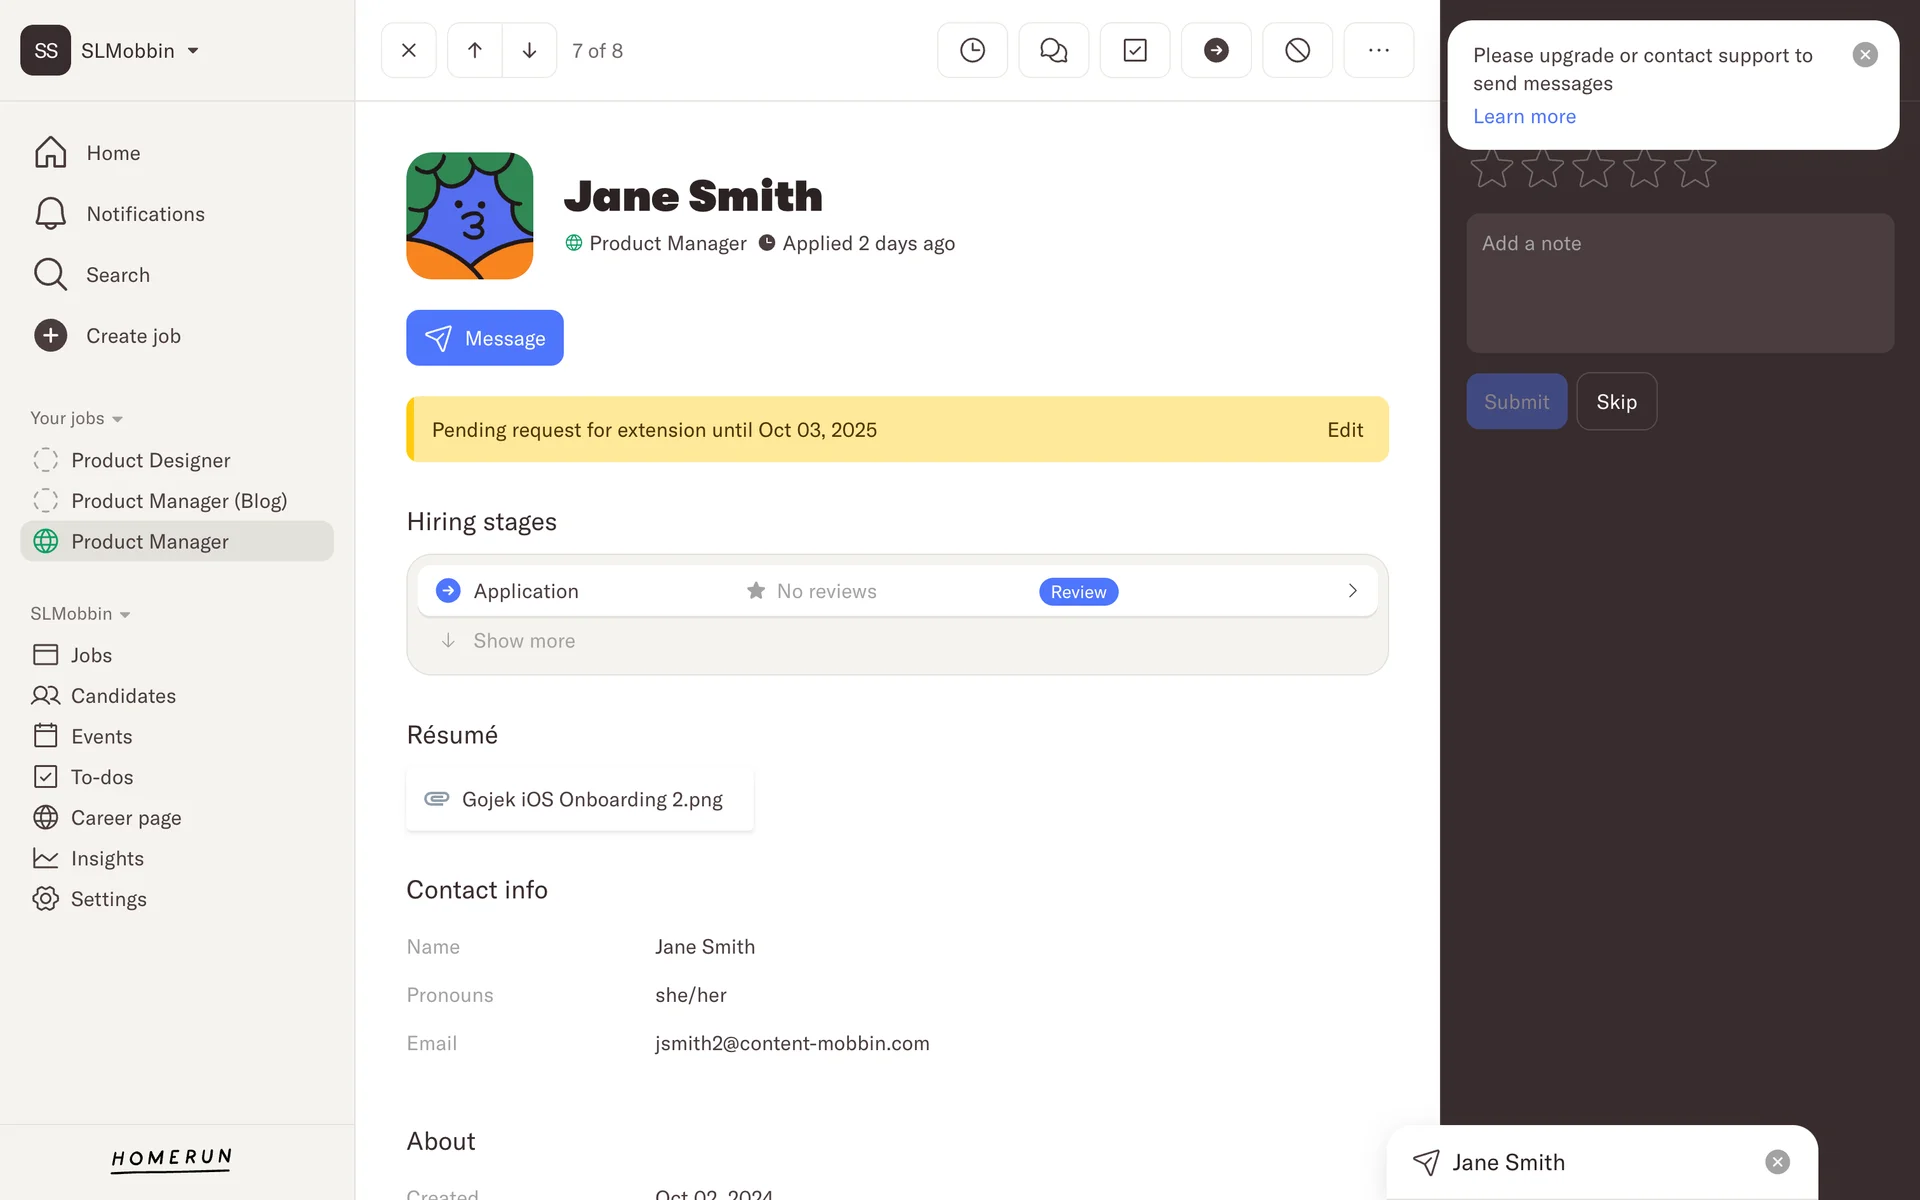The height and width of the screenshot is (1200, 1920).
Task: Open Insights in the sidebar
Action: 107,859
